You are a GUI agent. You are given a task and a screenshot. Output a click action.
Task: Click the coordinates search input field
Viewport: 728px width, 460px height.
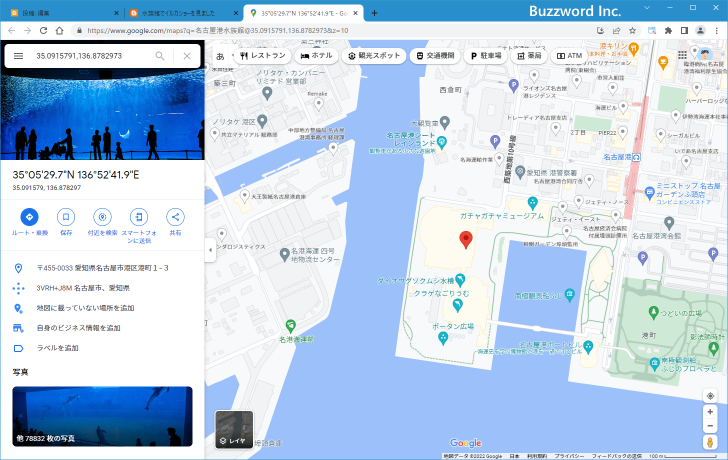click(93, 56)
